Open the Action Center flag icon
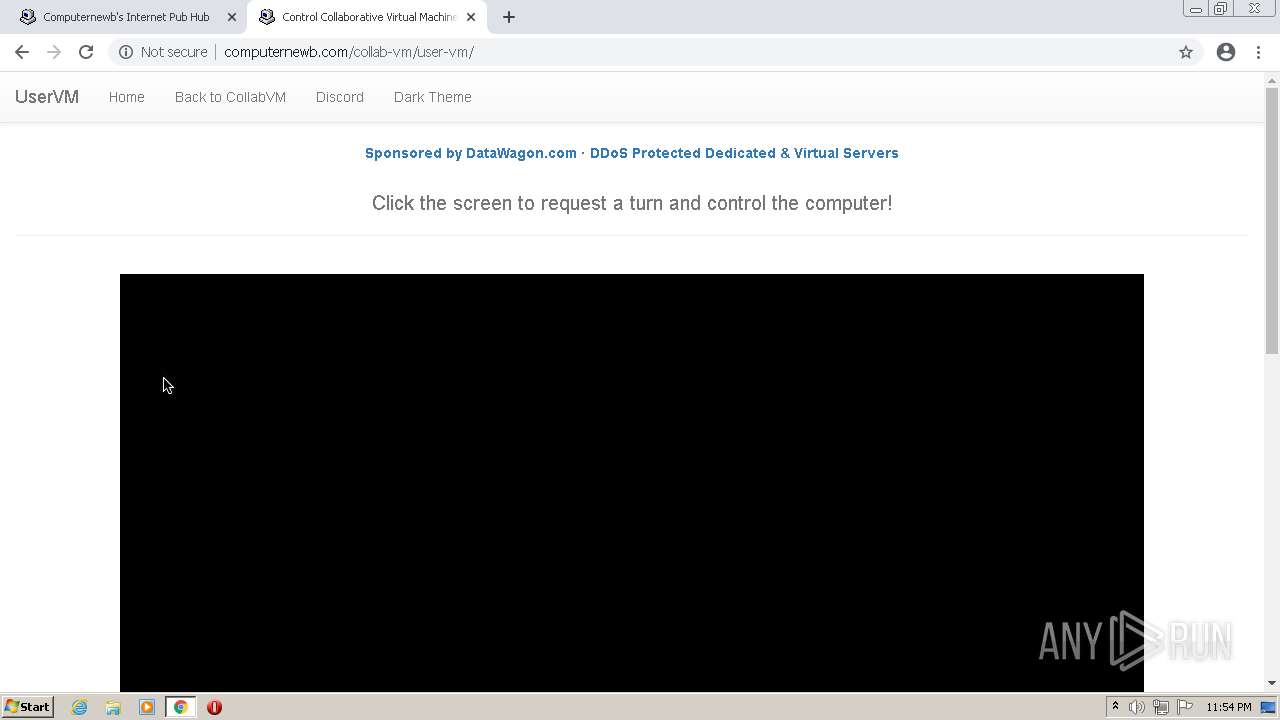Viewport: 1280px width, 720px height. tap(1184, 707)
